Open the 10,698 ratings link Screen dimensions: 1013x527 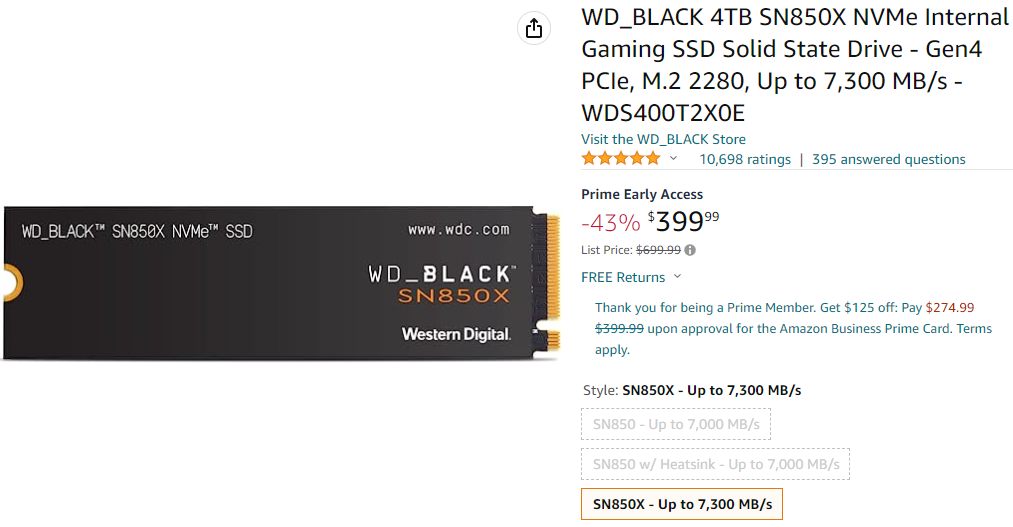point(745,159)
